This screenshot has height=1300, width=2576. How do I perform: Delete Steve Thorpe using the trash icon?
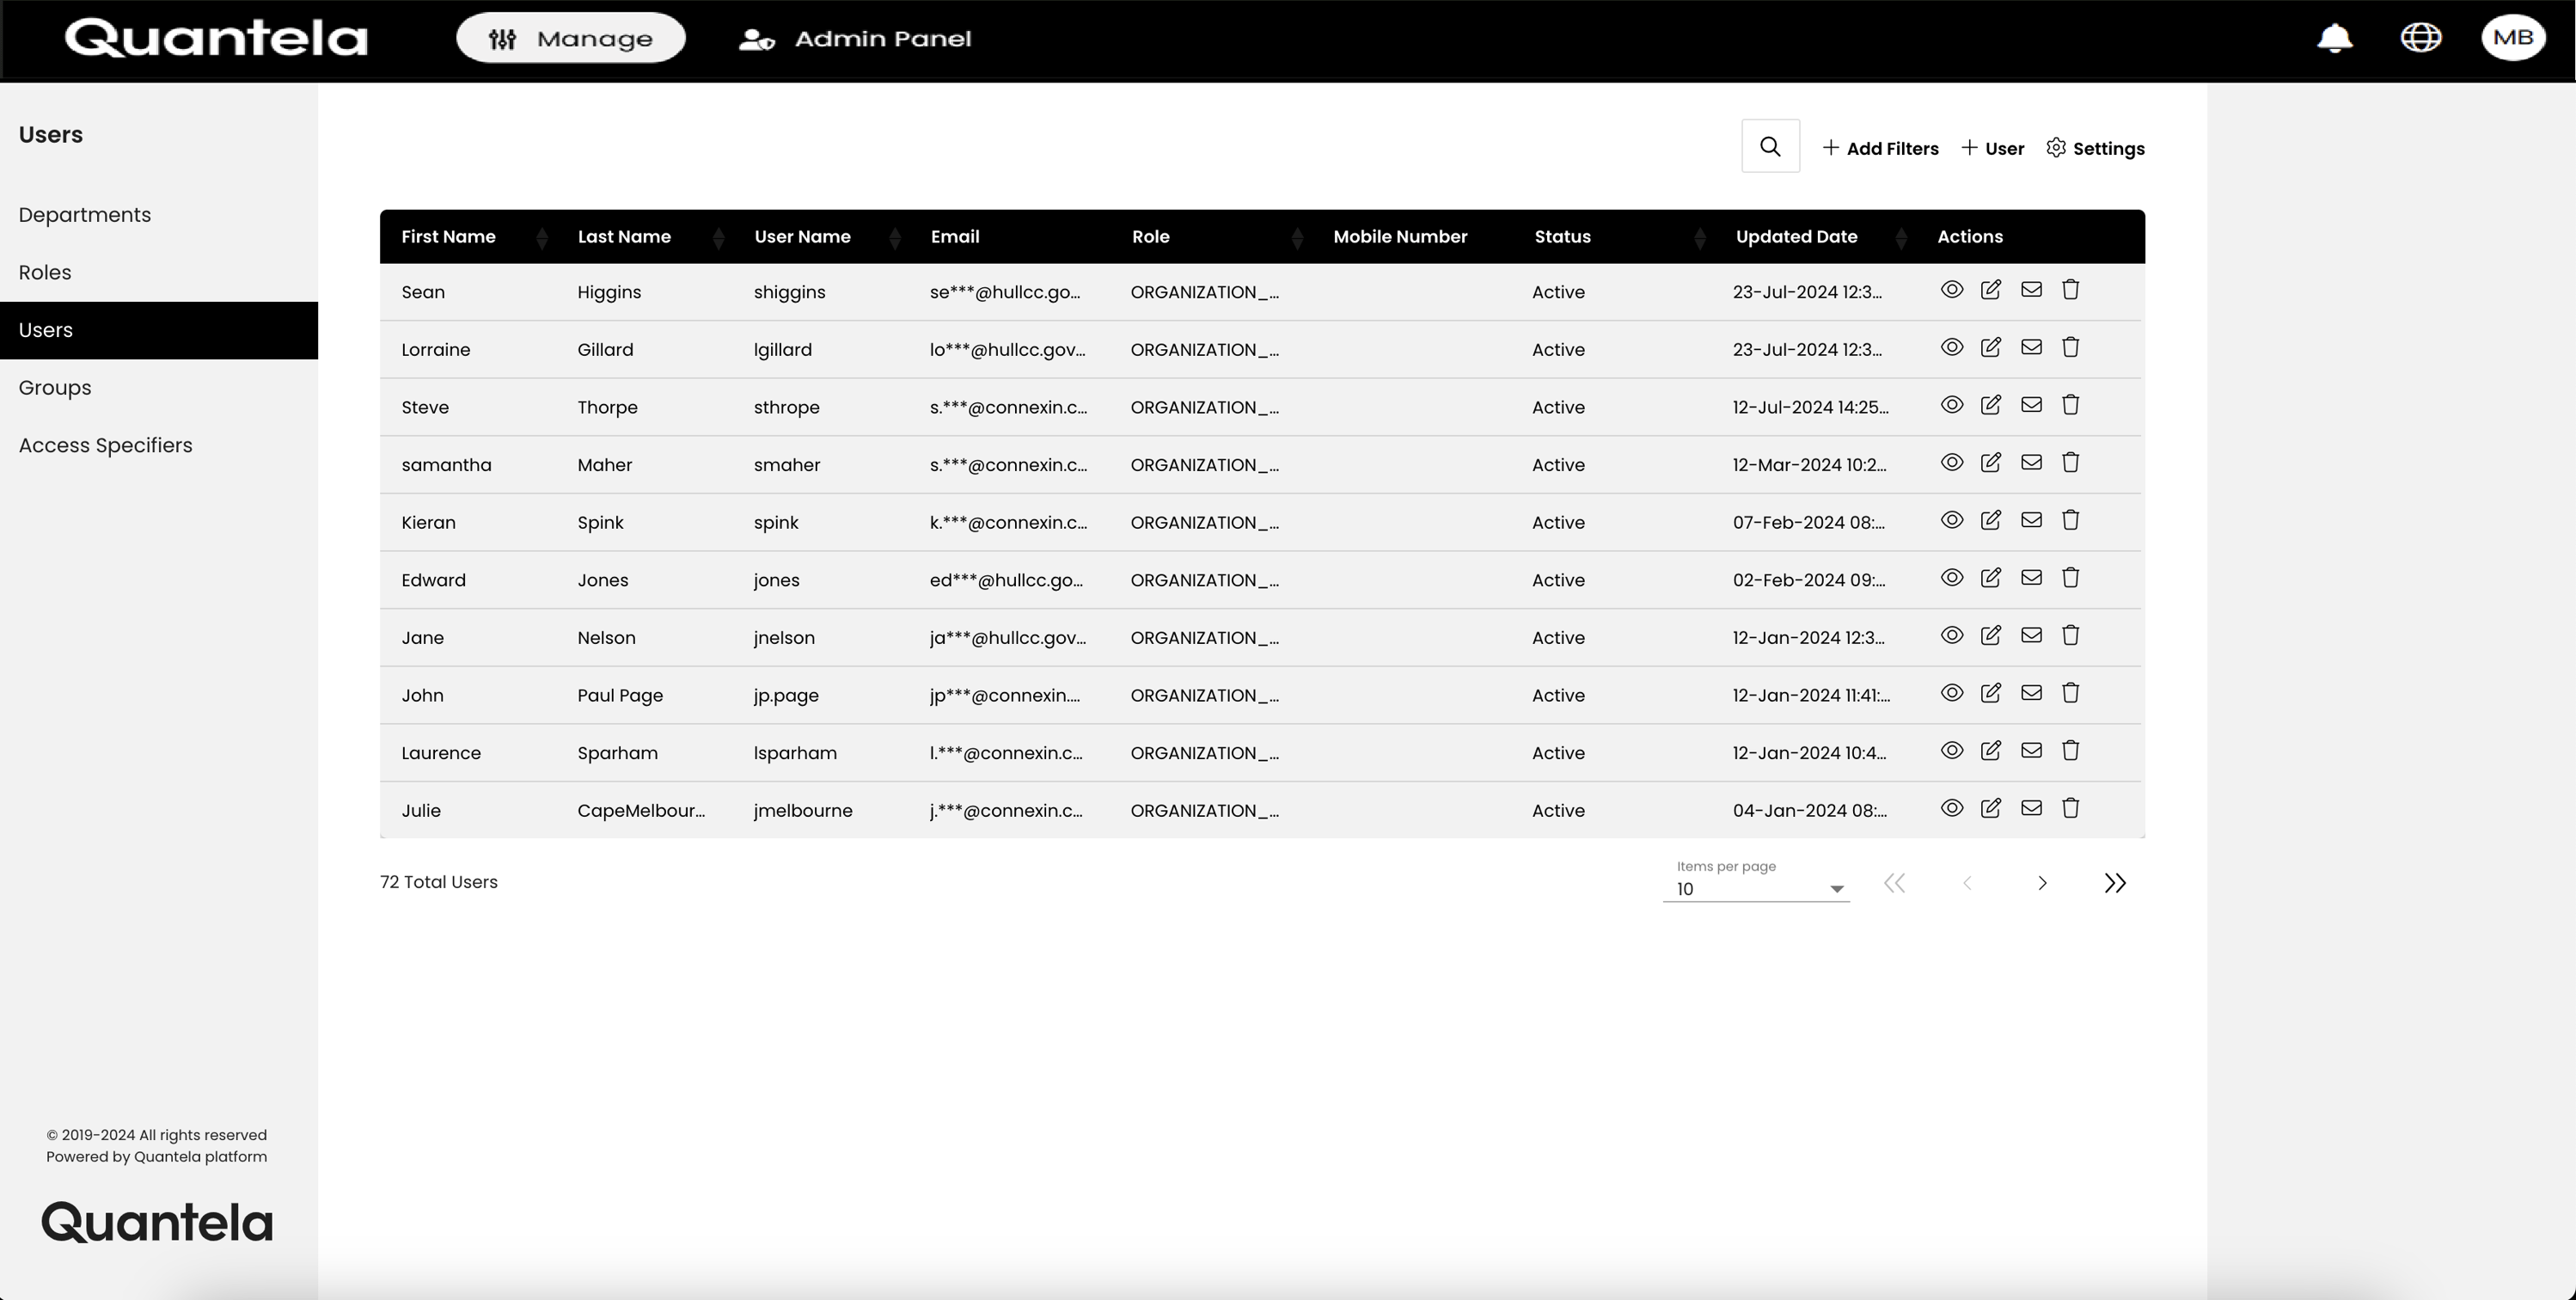pyautogui.click(x=2071, y=405)
